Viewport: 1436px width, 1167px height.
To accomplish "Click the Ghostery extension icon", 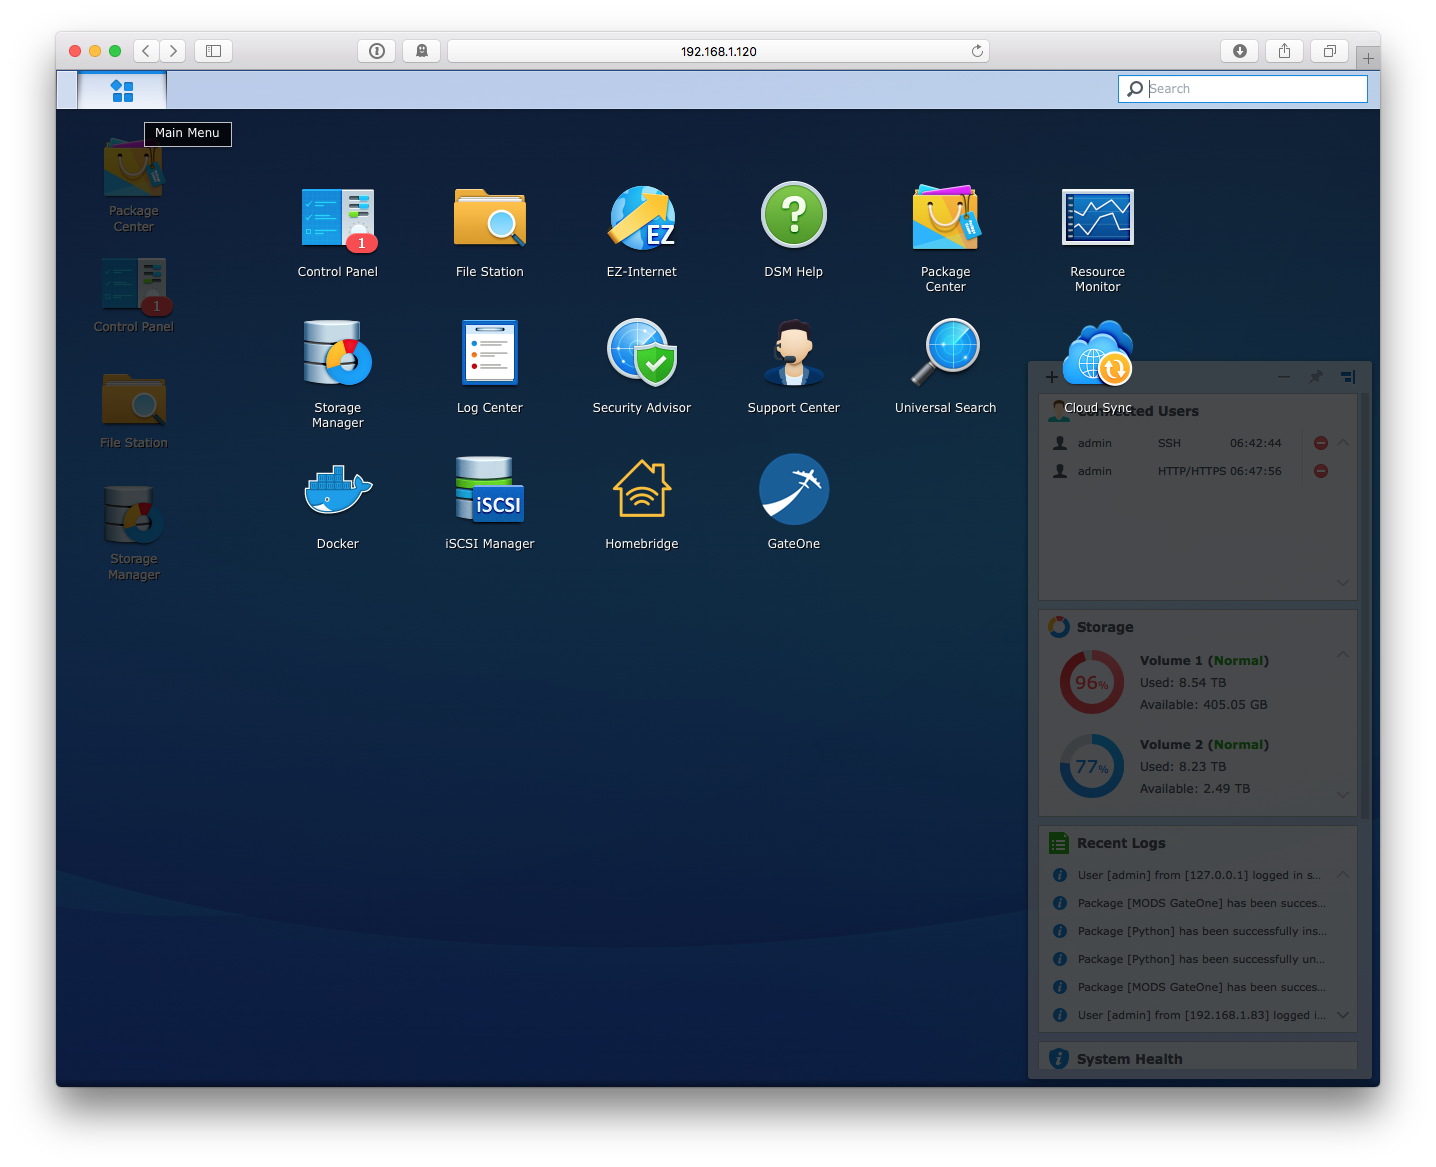I will 422,51.
